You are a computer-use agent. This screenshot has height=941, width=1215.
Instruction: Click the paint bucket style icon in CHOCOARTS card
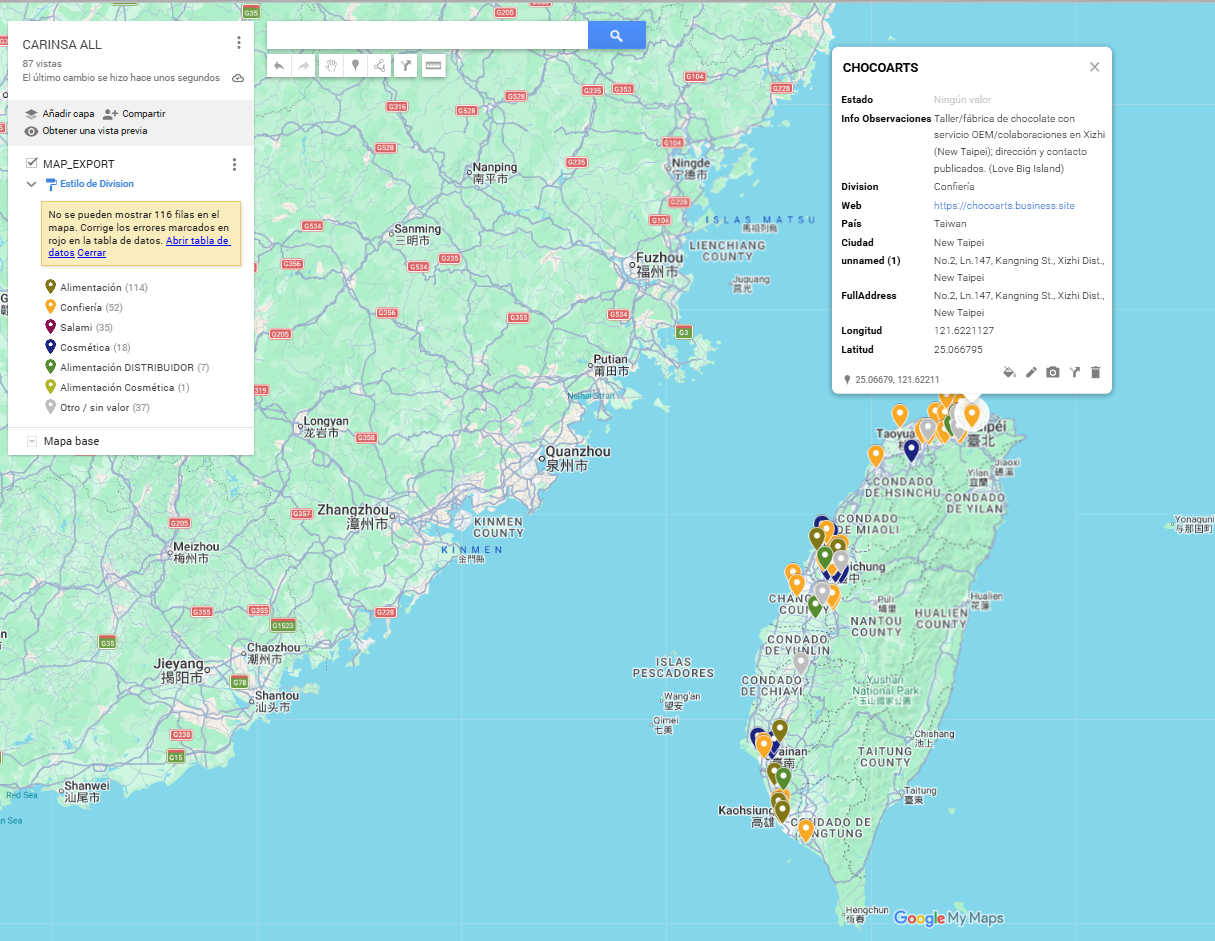pos(1009,372)
